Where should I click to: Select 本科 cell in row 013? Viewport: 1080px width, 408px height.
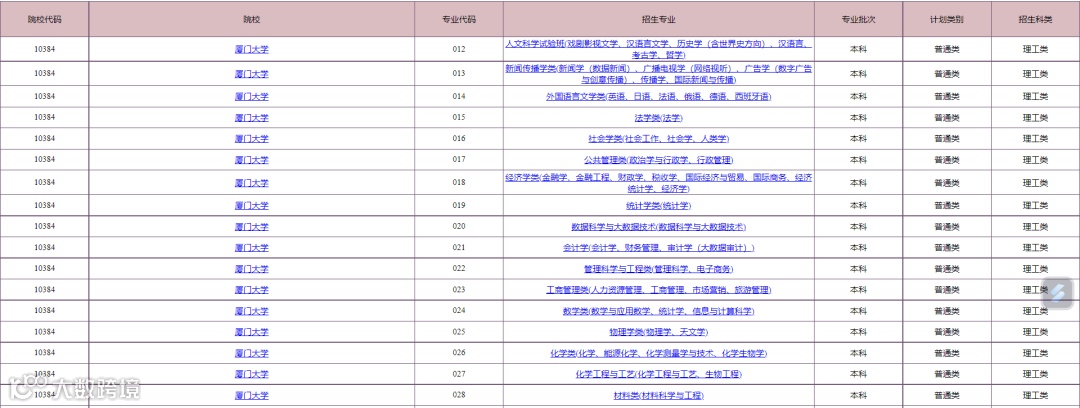(858, 73)
